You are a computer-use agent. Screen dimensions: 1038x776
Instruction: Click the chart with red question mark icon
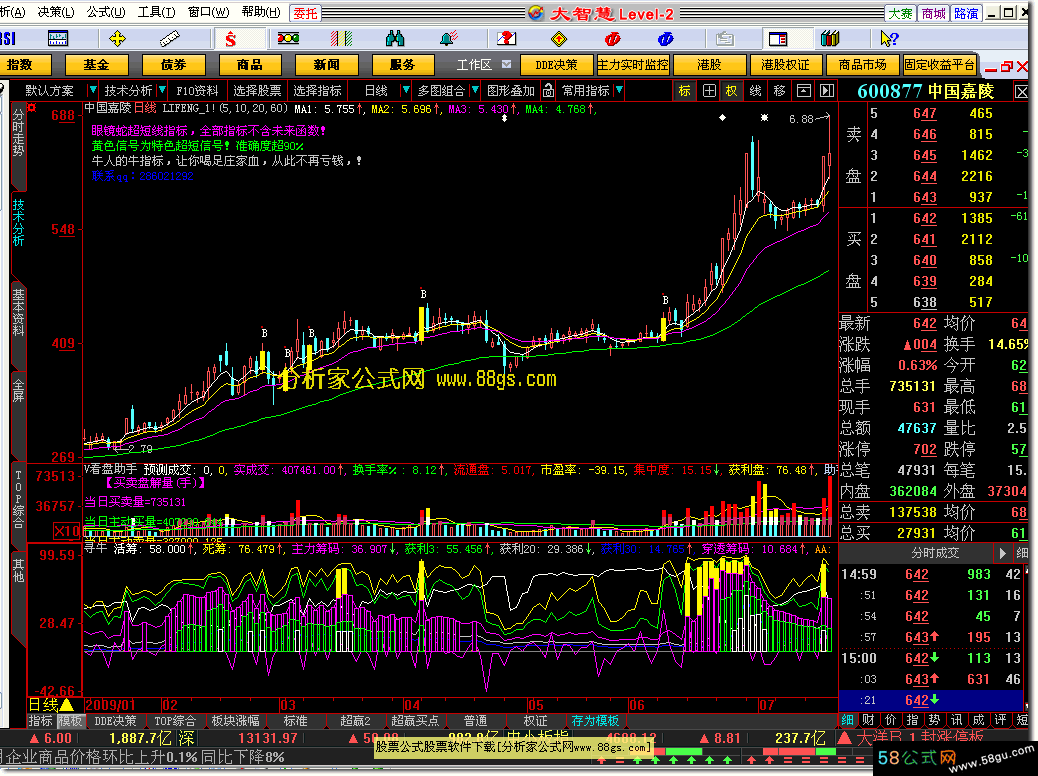(506, 39)
